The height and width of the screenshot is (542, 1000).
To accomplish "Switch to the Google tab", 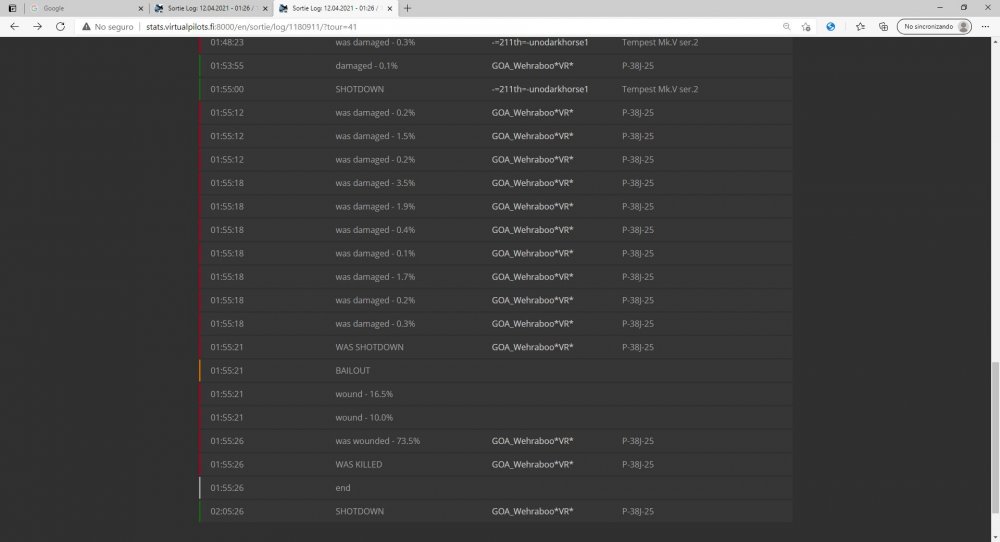I will (85, 8).
